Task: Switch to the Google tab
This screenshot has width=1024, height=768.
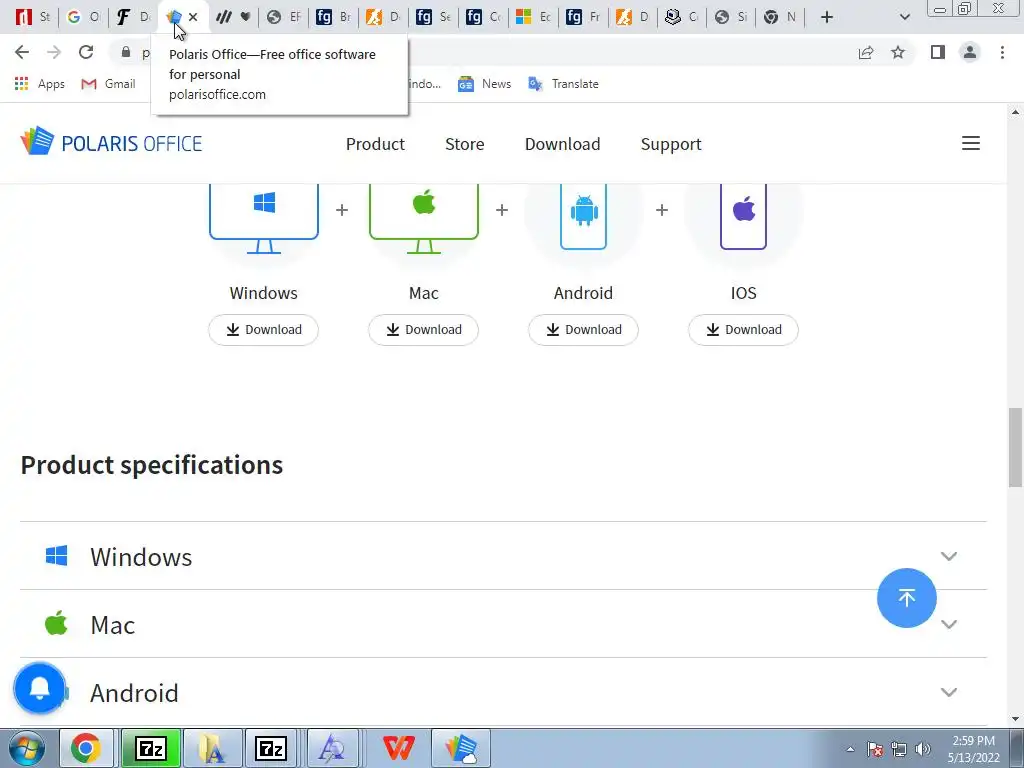Action: point(83,17)
